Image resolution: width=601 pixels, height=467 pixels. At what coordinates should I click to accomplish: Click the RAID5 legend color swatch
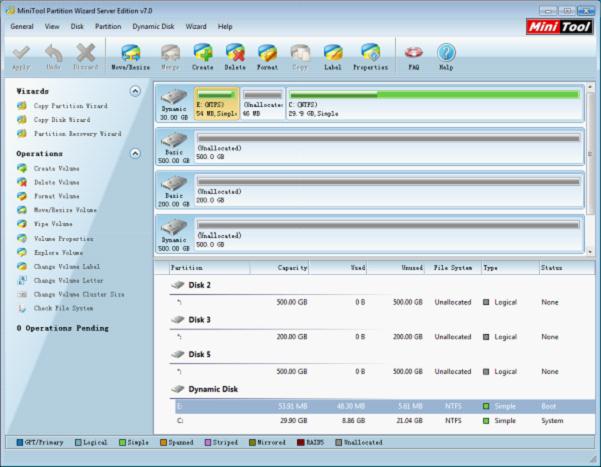tap(301, 442)
